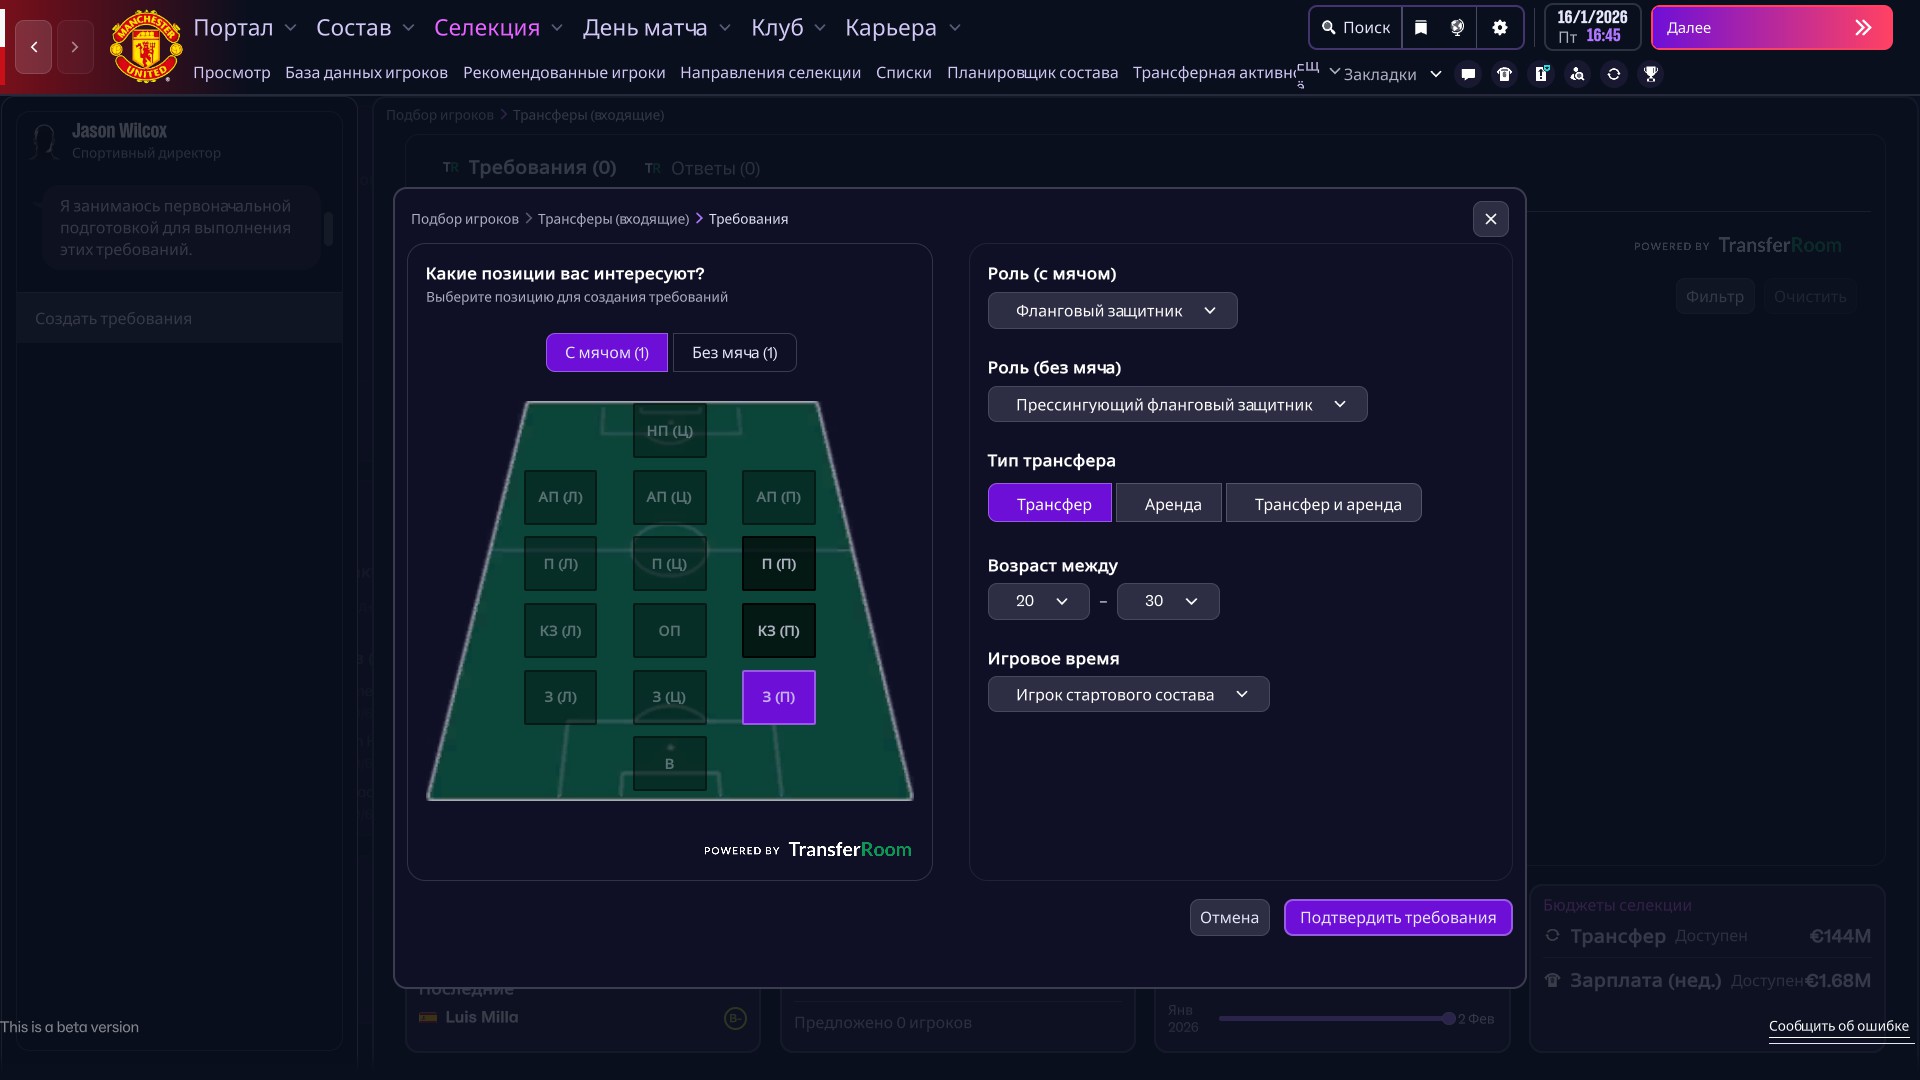Click the Manchester United club badge
The image size is (1920, 1080).
(146, 46)
